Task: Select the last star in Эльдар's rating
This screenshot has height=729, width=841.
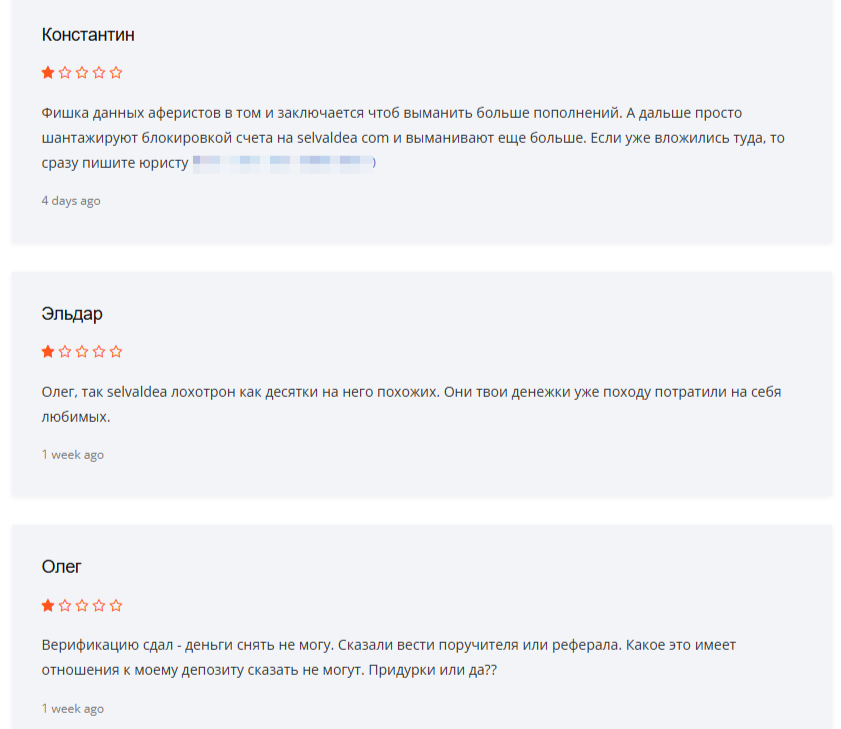Action: [116, 351]
